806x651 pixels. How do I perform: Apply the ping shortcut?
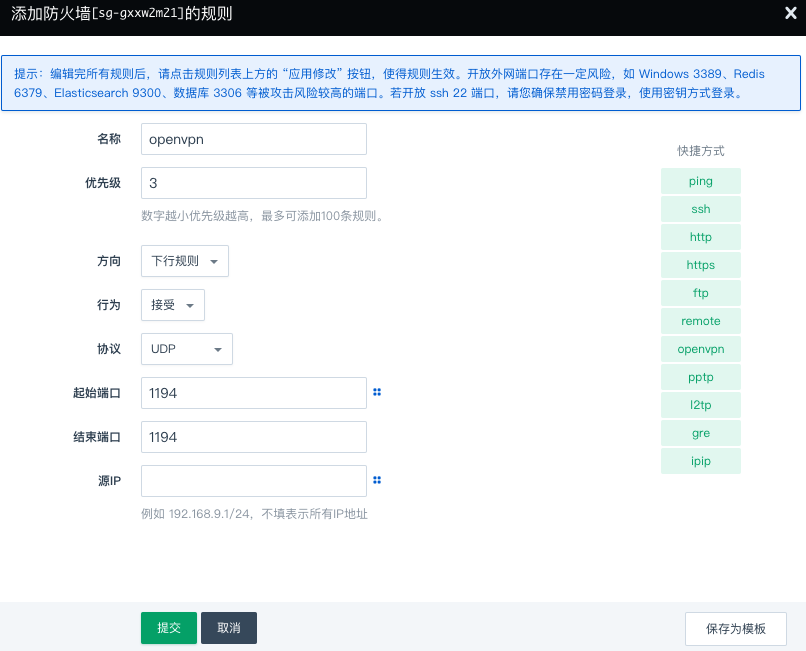pyautogui.click(x=701, y=181)
